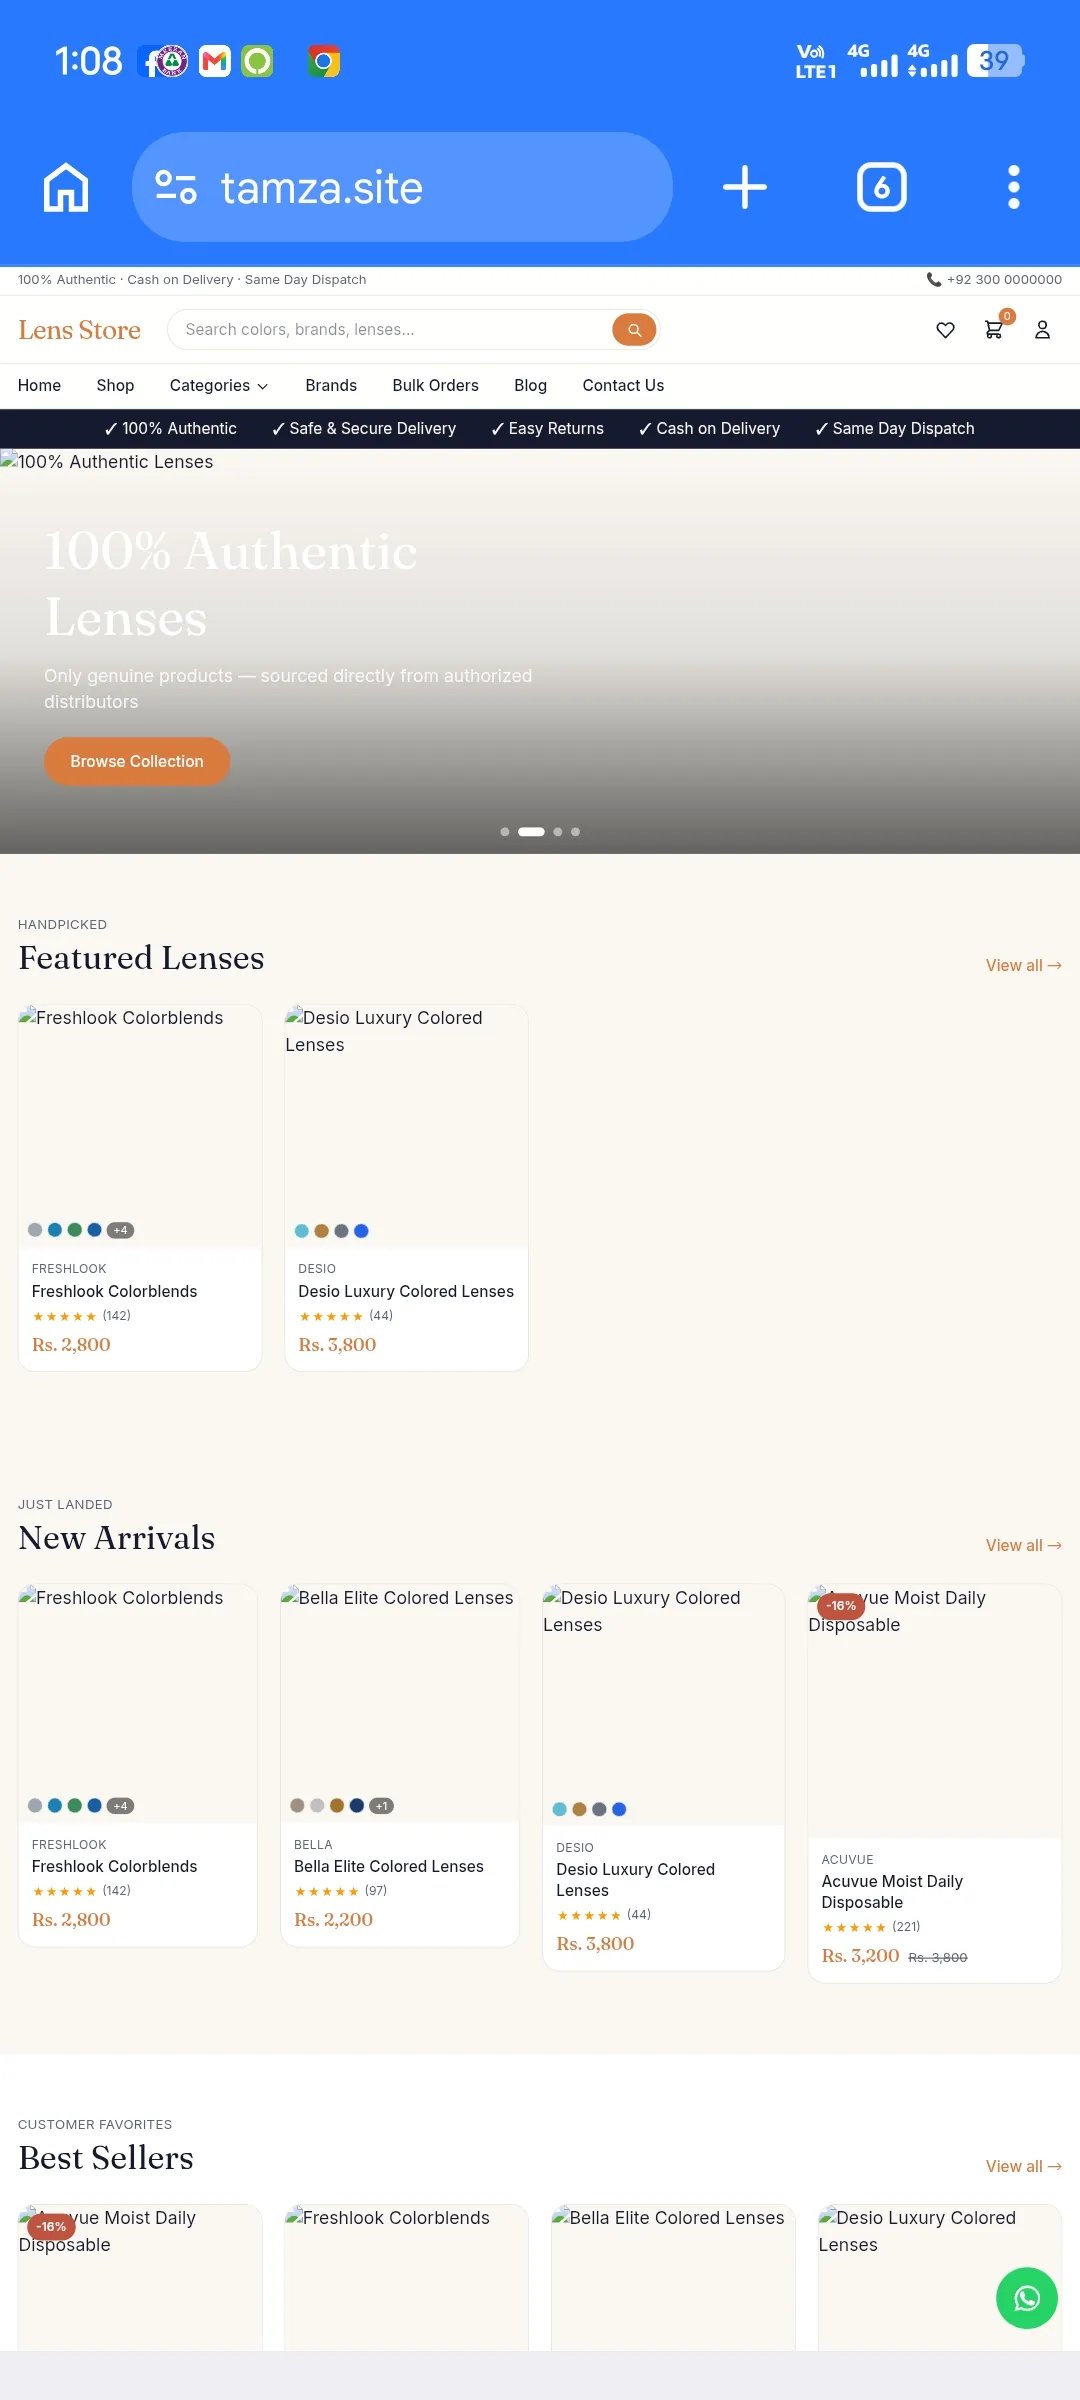Click the Lens Store logo
Viewport: 1080px width, 2400px height.
[79, 330]
